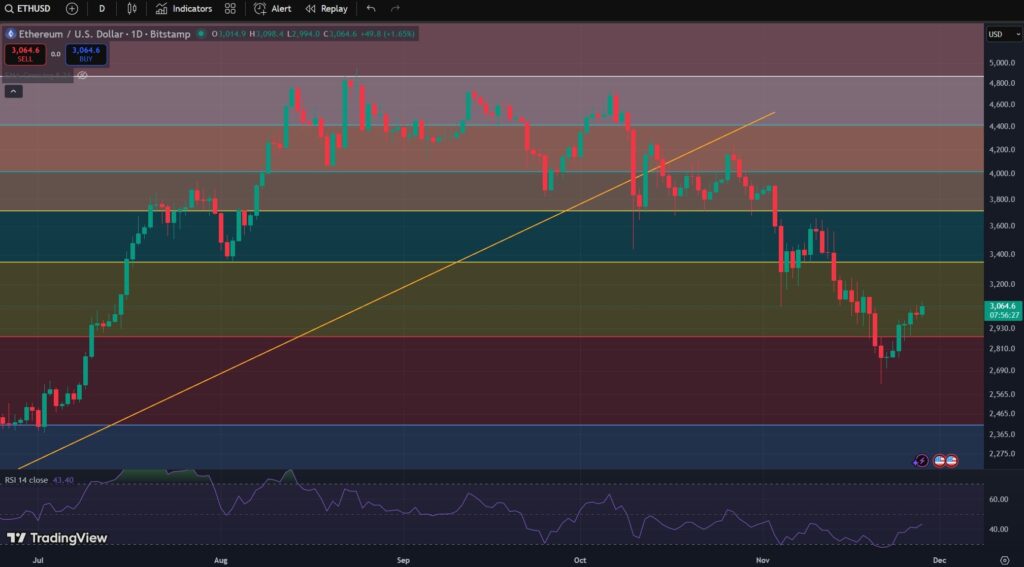
Task: Click the add symbol plus icon
Action: click(x=72, y=9)
